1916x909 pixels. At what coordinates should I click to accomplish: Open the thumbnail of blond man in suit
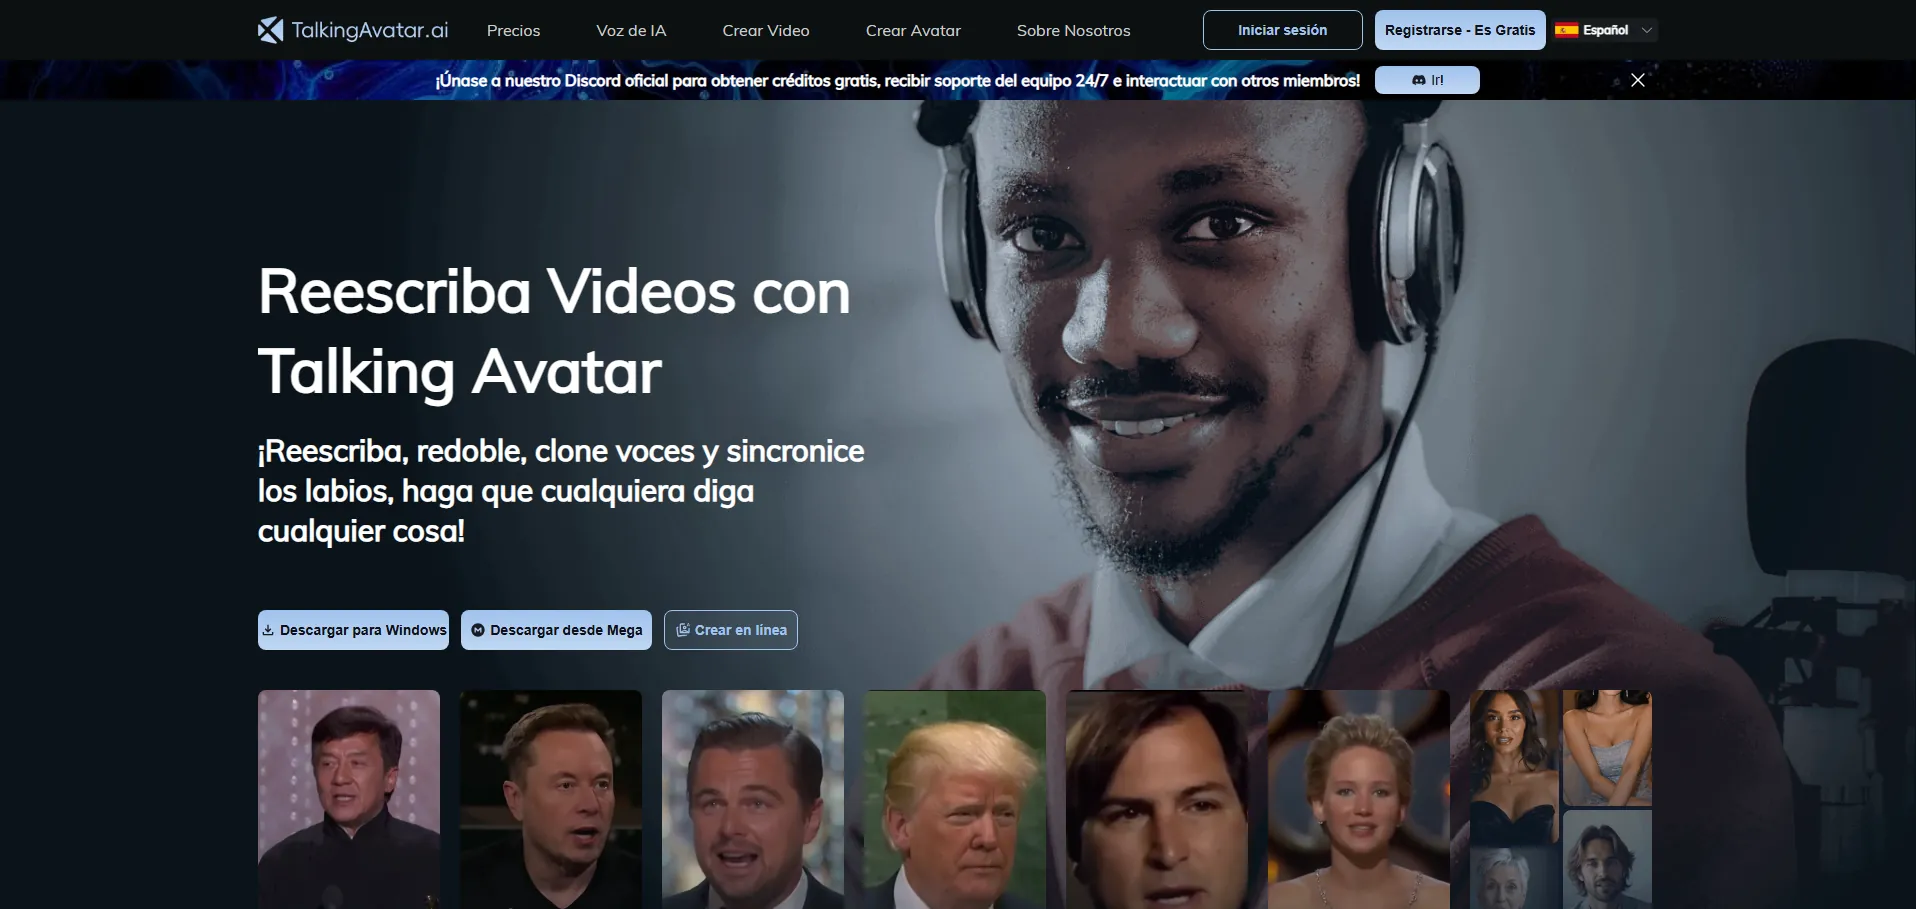[954, 798]
